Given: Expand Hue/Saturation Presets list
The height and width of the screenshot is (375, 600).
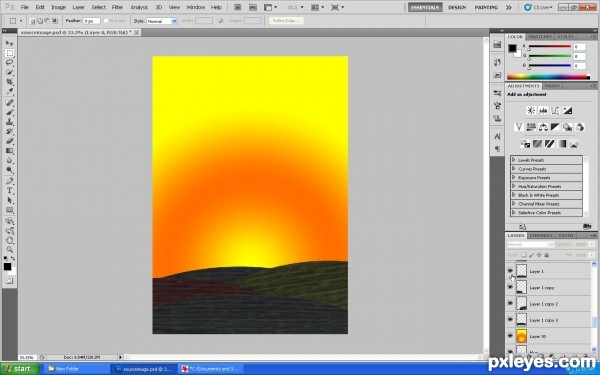Looking at the screenshot, I should (514, 186).
